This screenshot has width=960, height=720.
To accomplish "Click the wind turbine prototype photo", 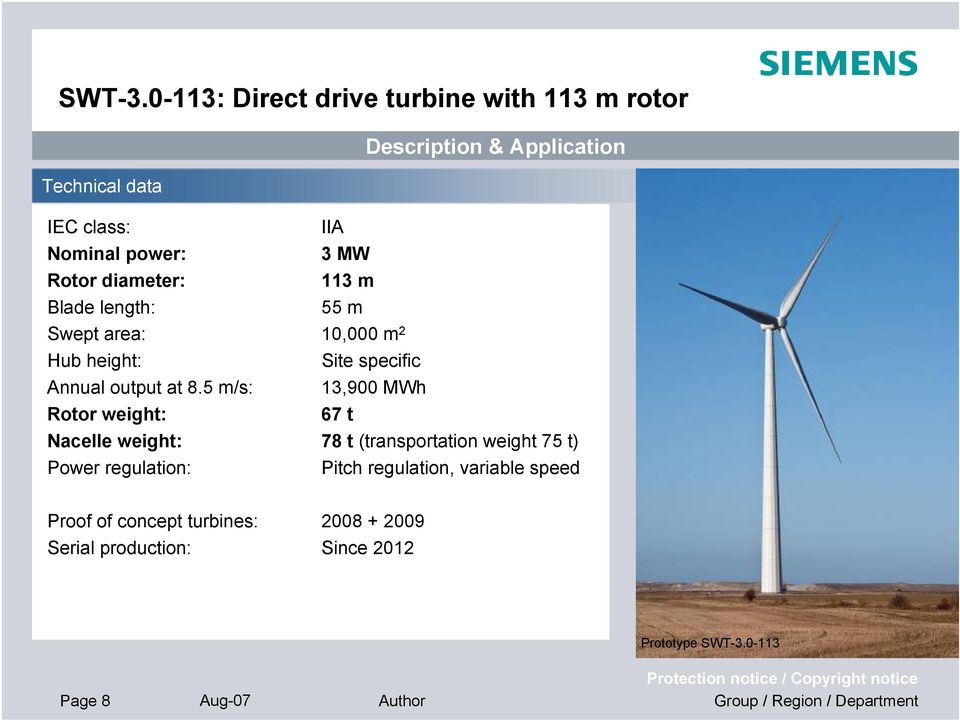I will pyautogui.click(x=797, y=413).
